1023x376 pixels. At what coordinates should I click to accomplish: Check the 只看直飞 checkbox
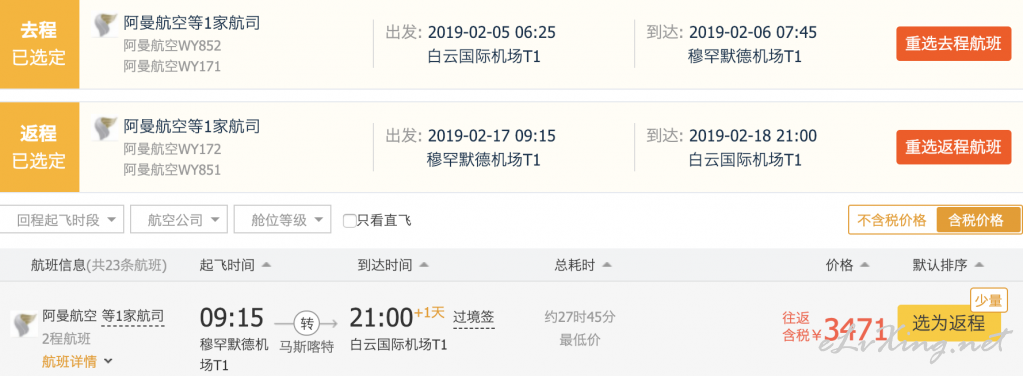point(350,221)
